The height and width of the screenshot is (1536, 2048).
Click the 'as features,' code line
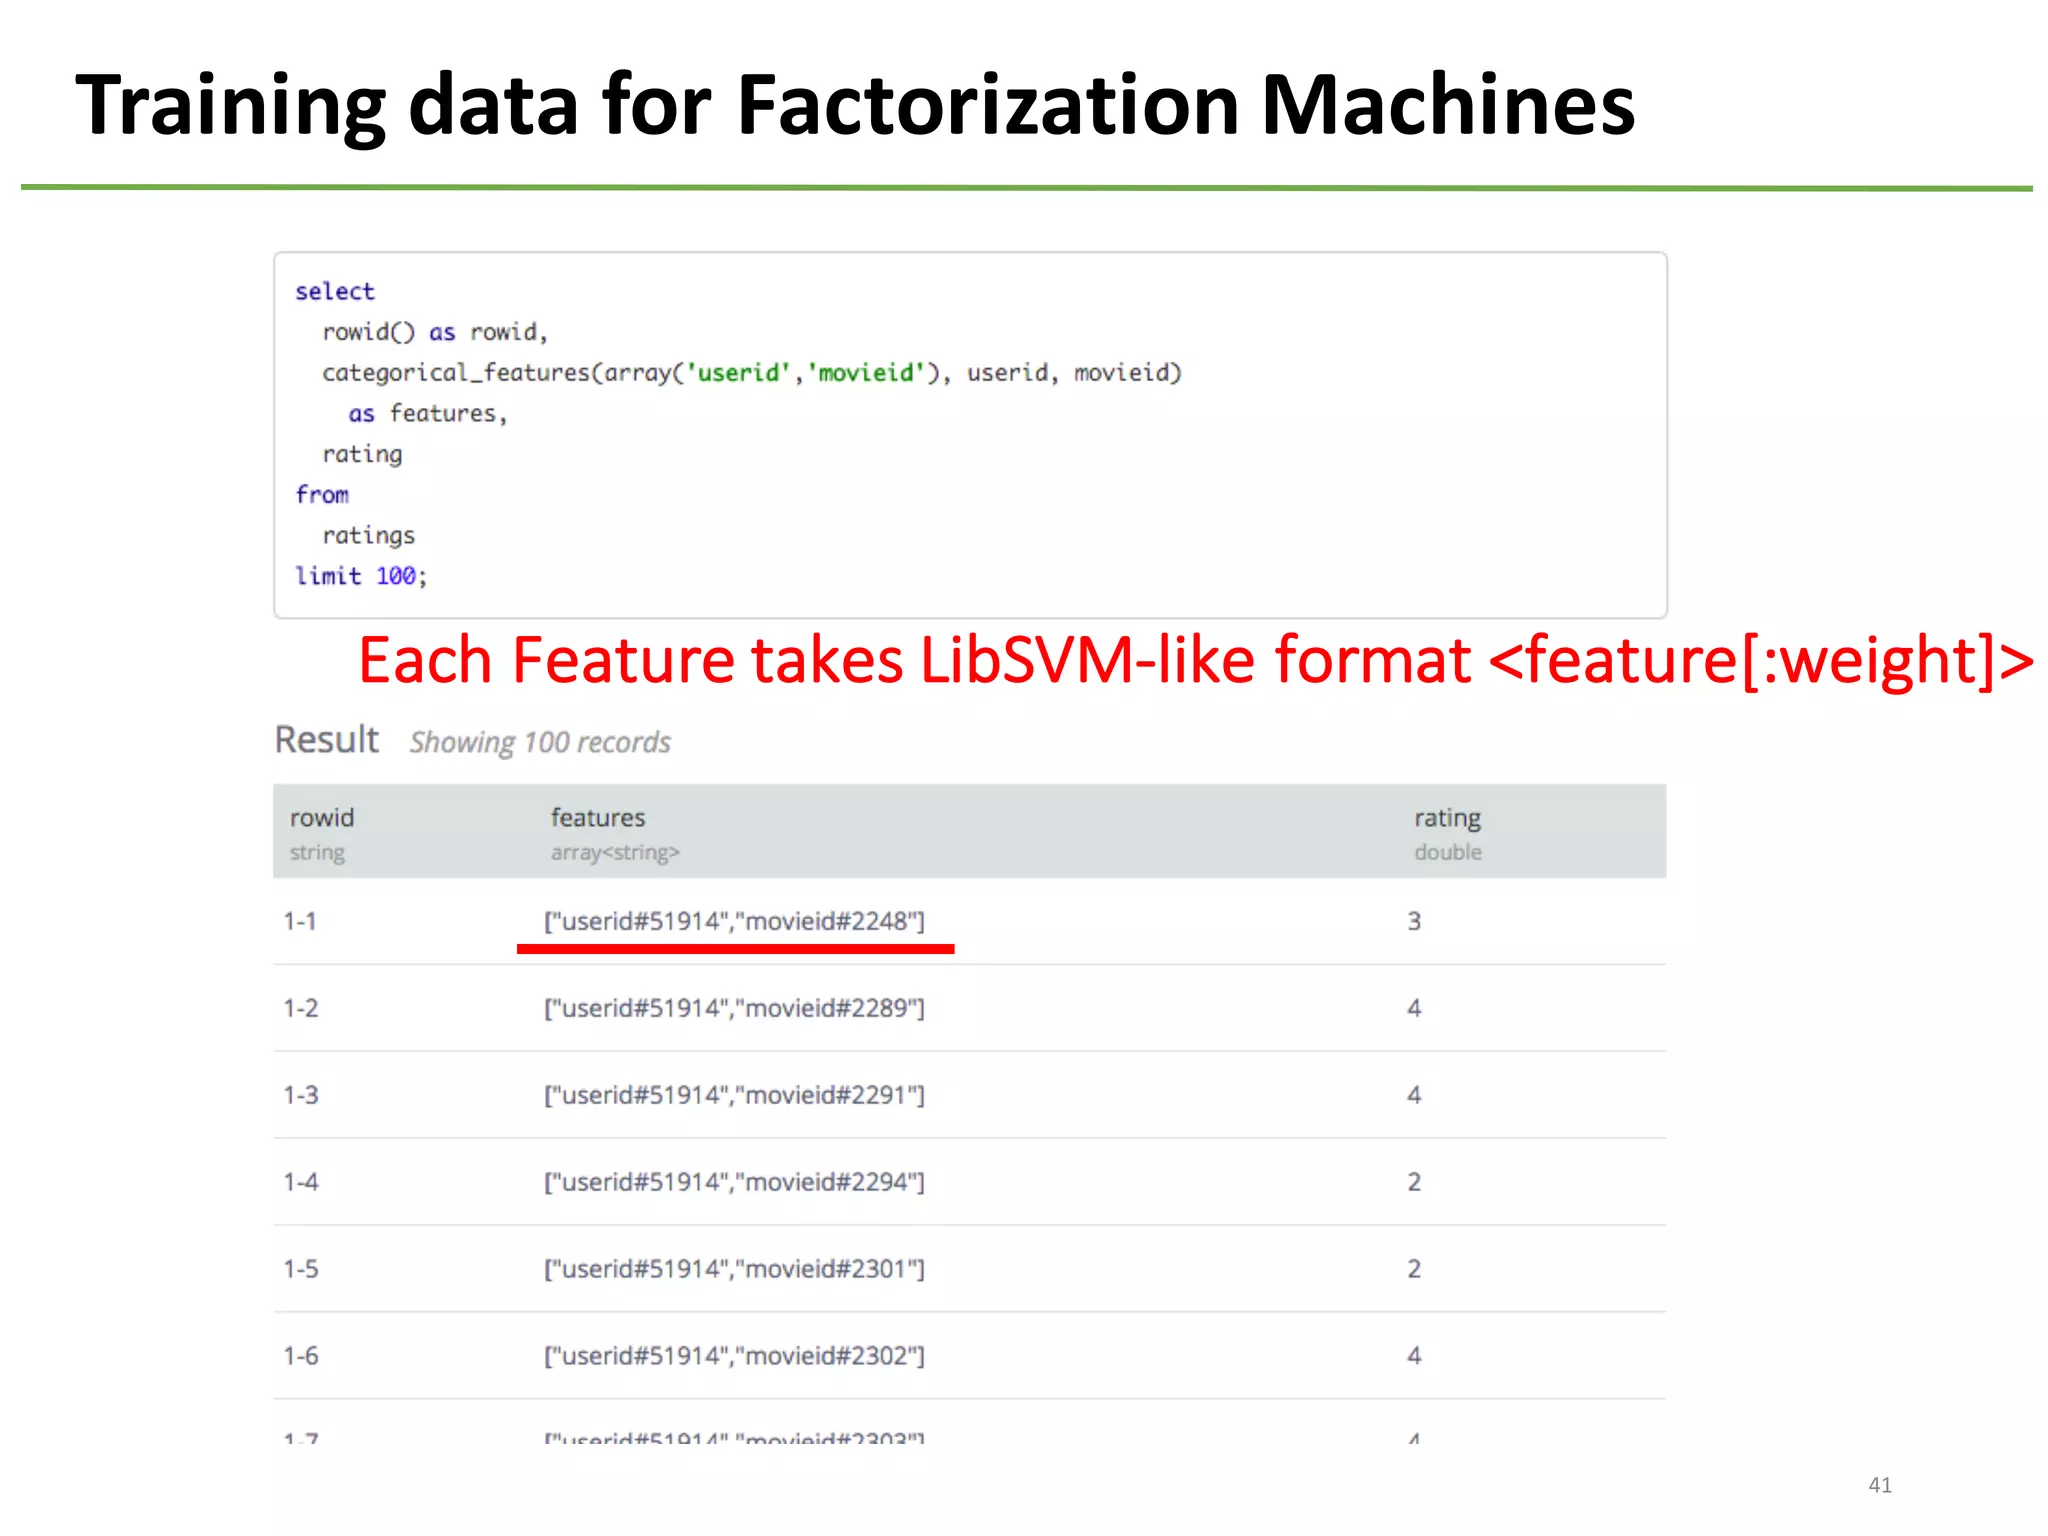pyautogui.click(x=428, y=414)
